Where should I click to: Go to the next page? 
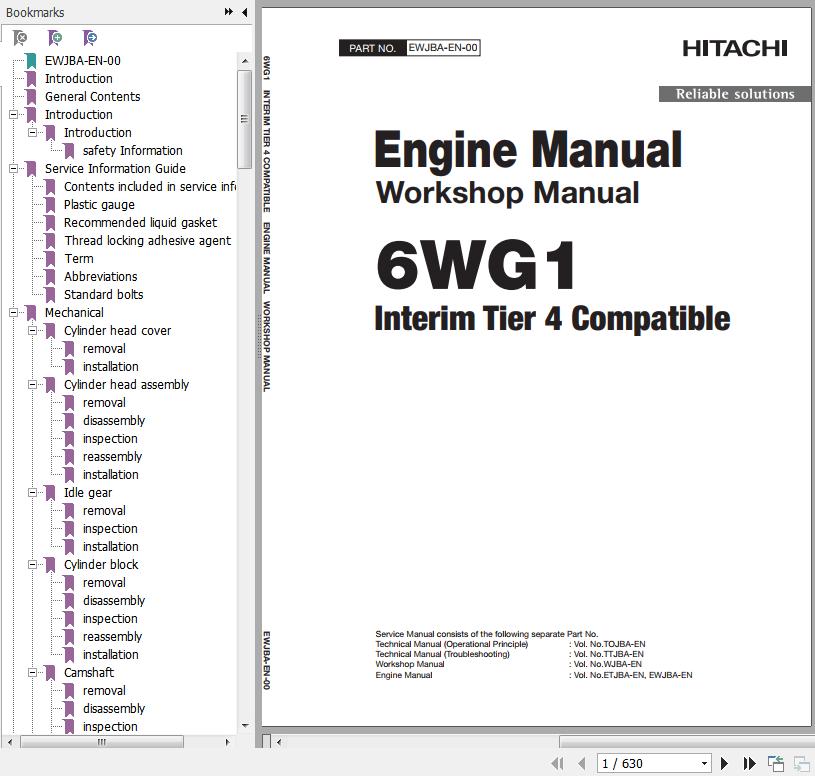pos(724,764)
